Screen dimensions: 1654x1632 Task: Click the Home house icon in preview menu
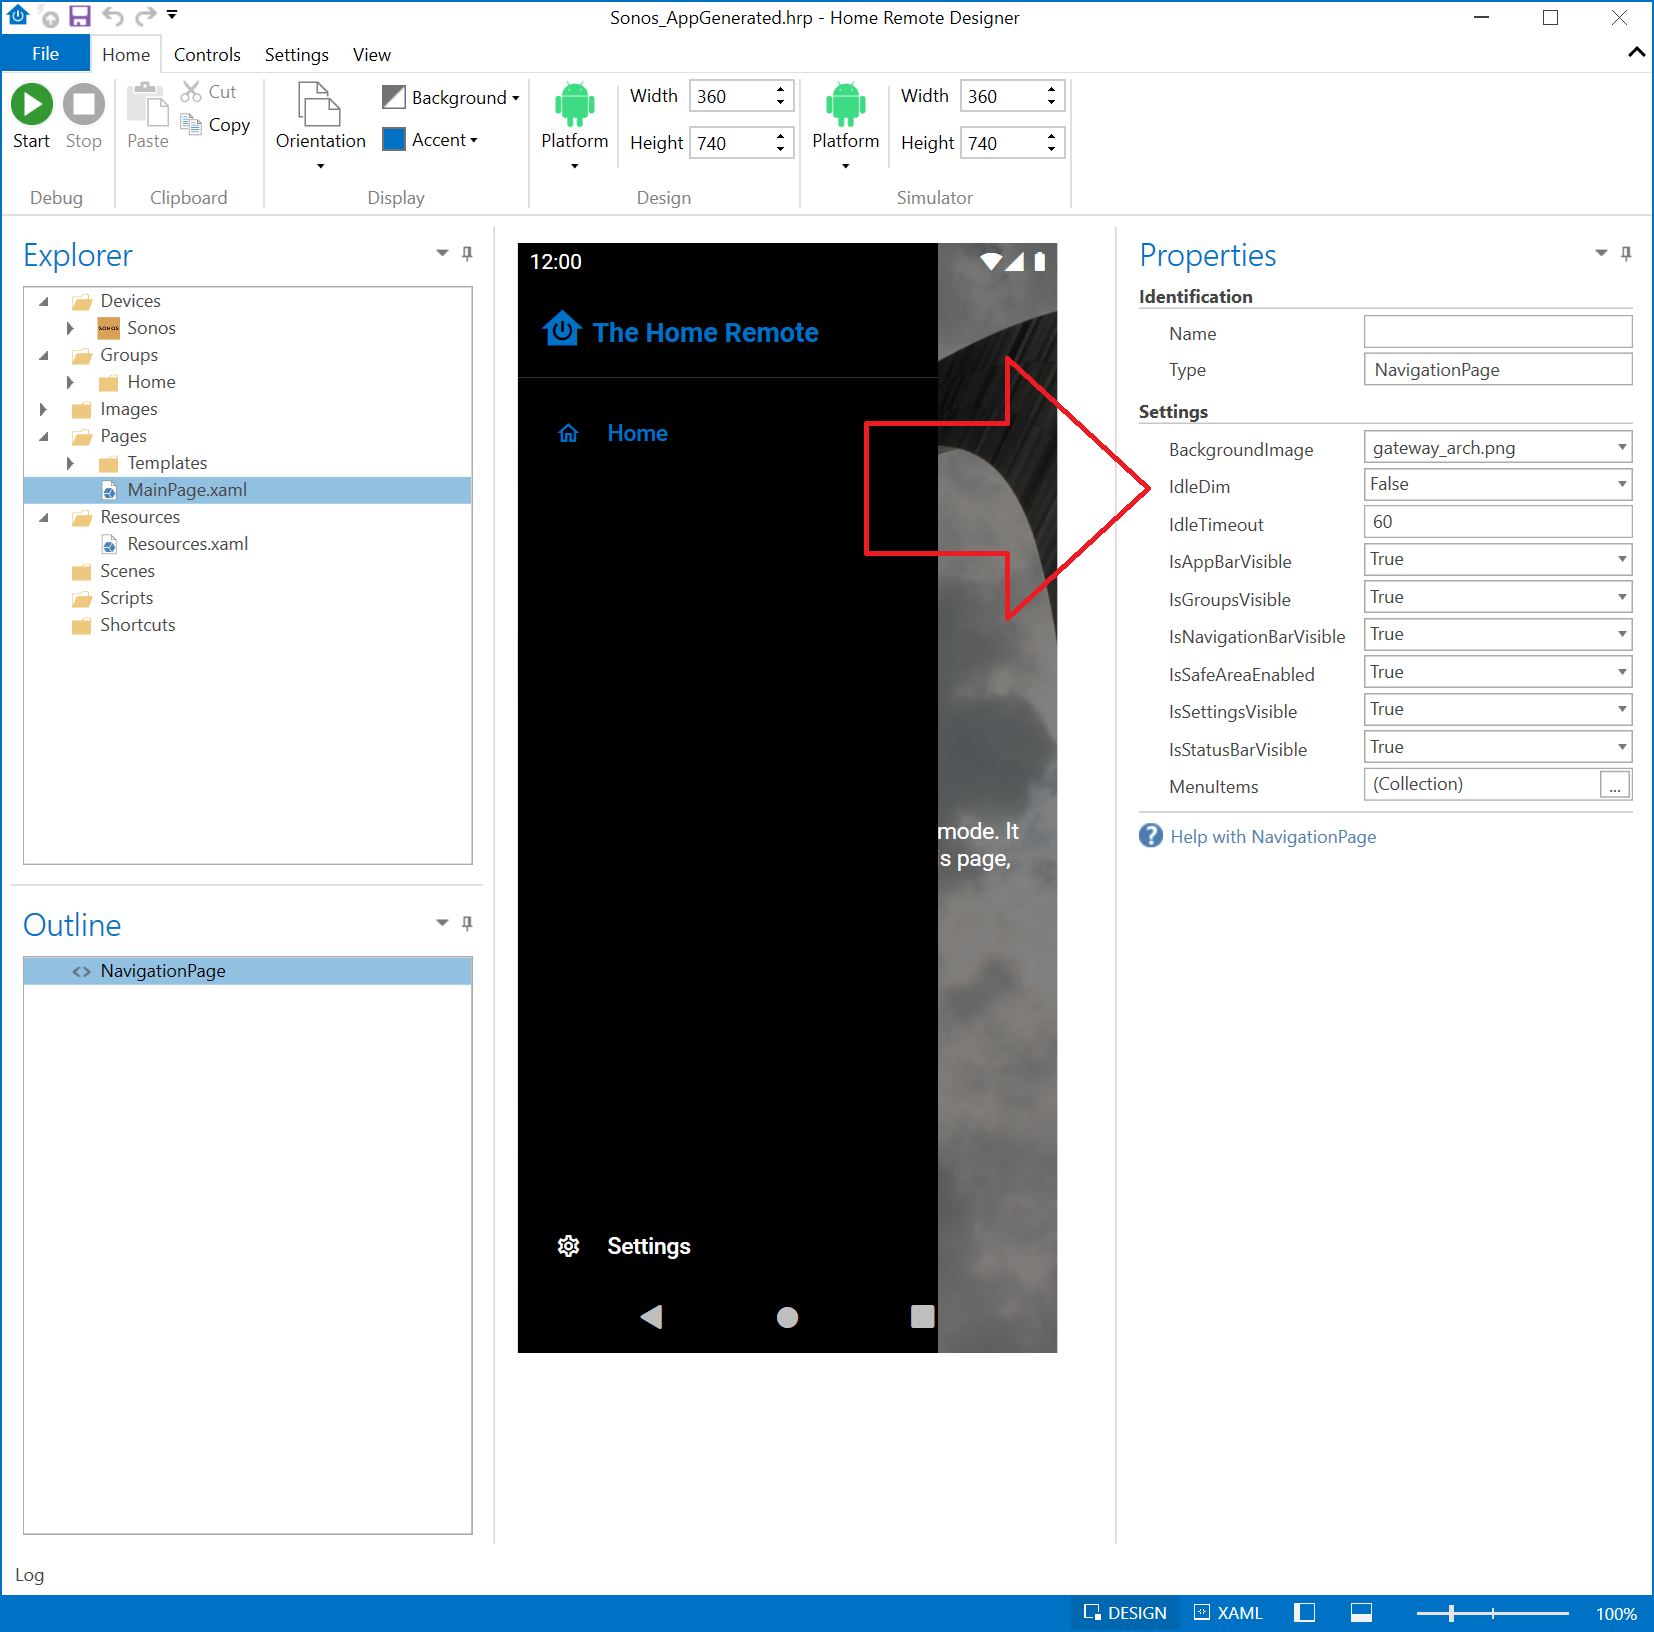[x=568, y=433]
